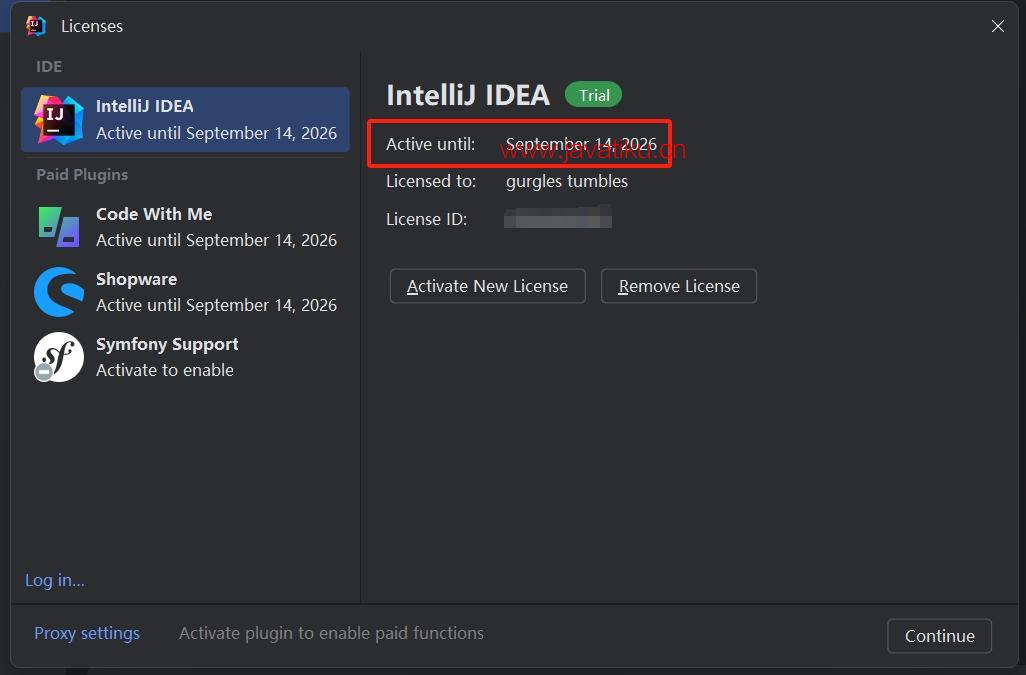Image resolution: width=1026 pixels, height=675 pixels.
Task: Click the Continue button
Action: 940,636
